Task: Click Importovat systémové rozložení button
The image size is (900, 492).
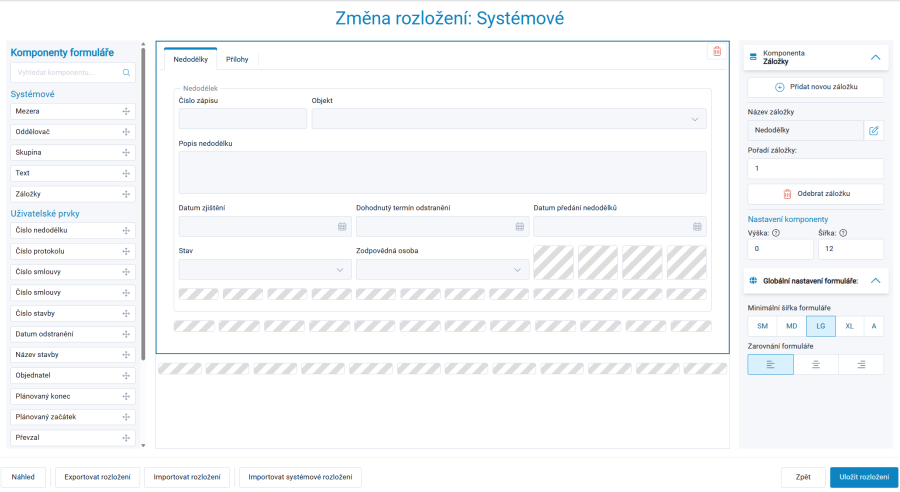Action: click(300, 477)
